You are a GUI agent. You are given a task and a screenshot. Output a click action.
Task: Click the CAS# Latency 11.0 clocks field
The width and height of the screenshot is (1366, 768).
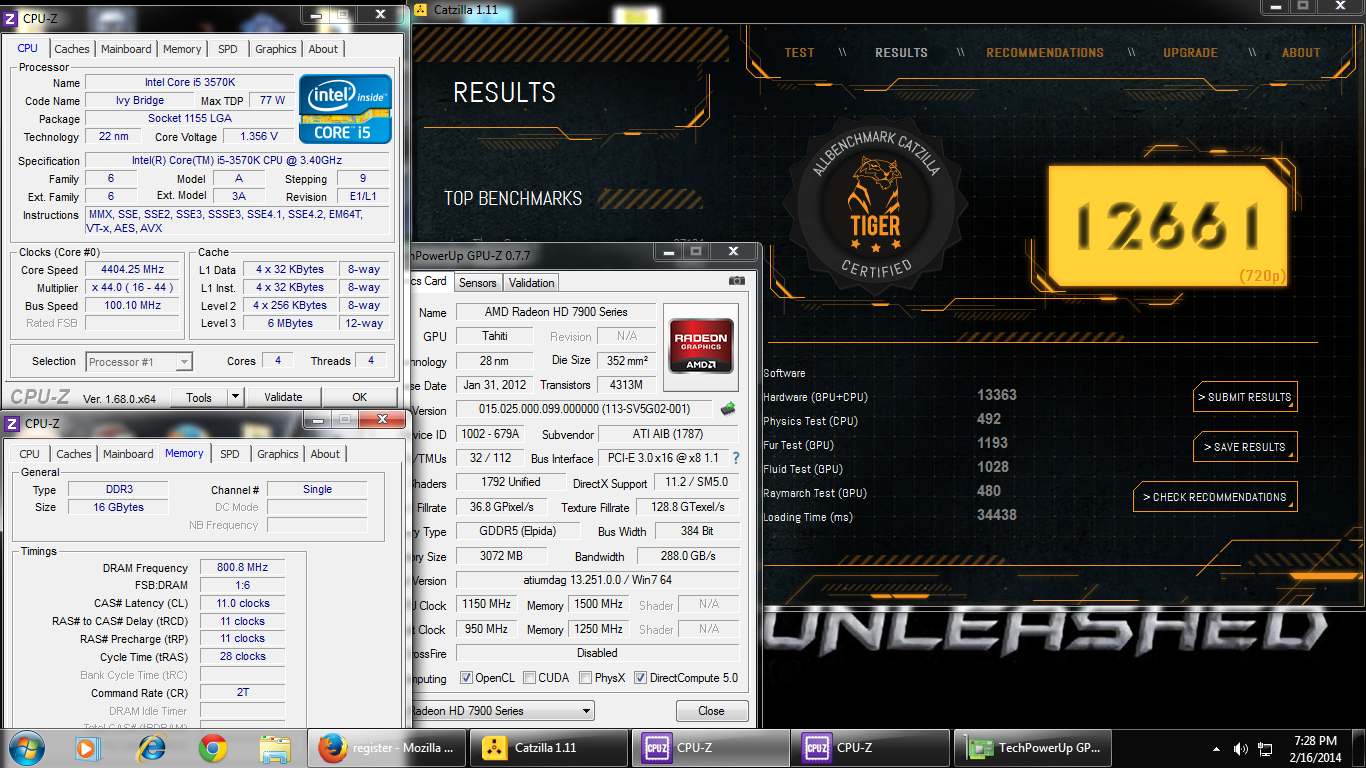243,604
